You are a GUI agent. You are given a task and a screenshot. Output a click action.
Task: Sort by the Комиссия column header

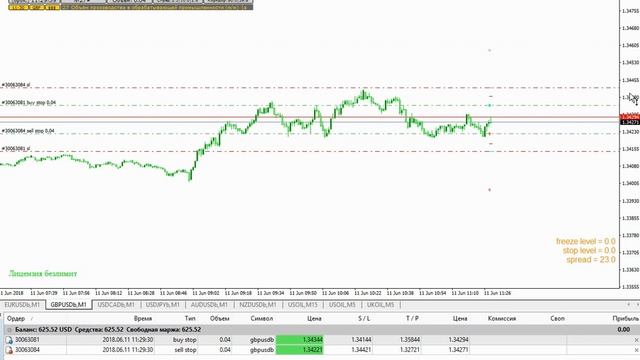tap(502, 318)
